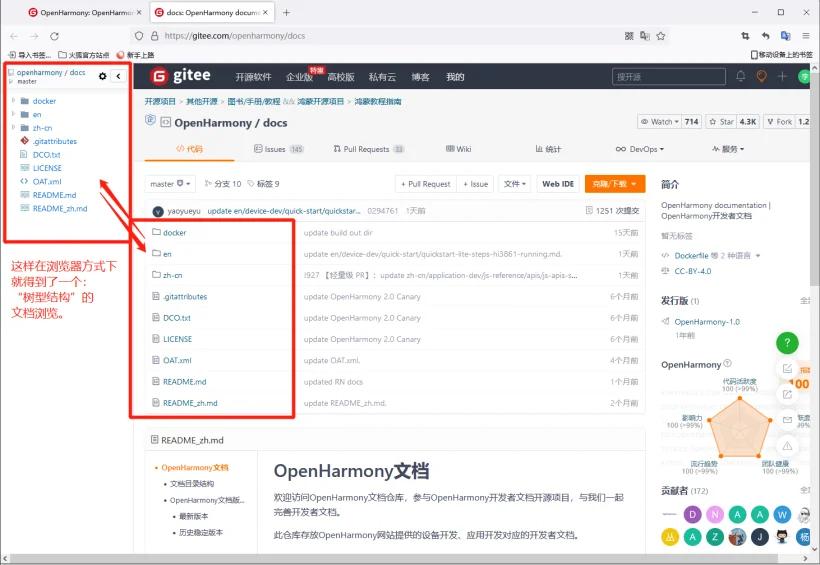The width and height of the screenshot is (820, 565).
Task: Open the DevOps dropdown tab
Action: pyautogui.click(x=640, y=149)
